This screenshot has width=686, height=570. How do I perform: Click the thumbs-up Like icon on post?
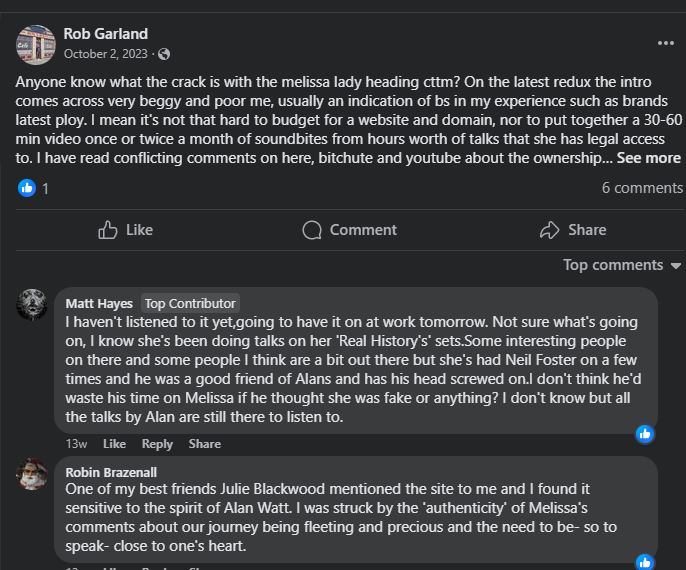click(108, 230)
